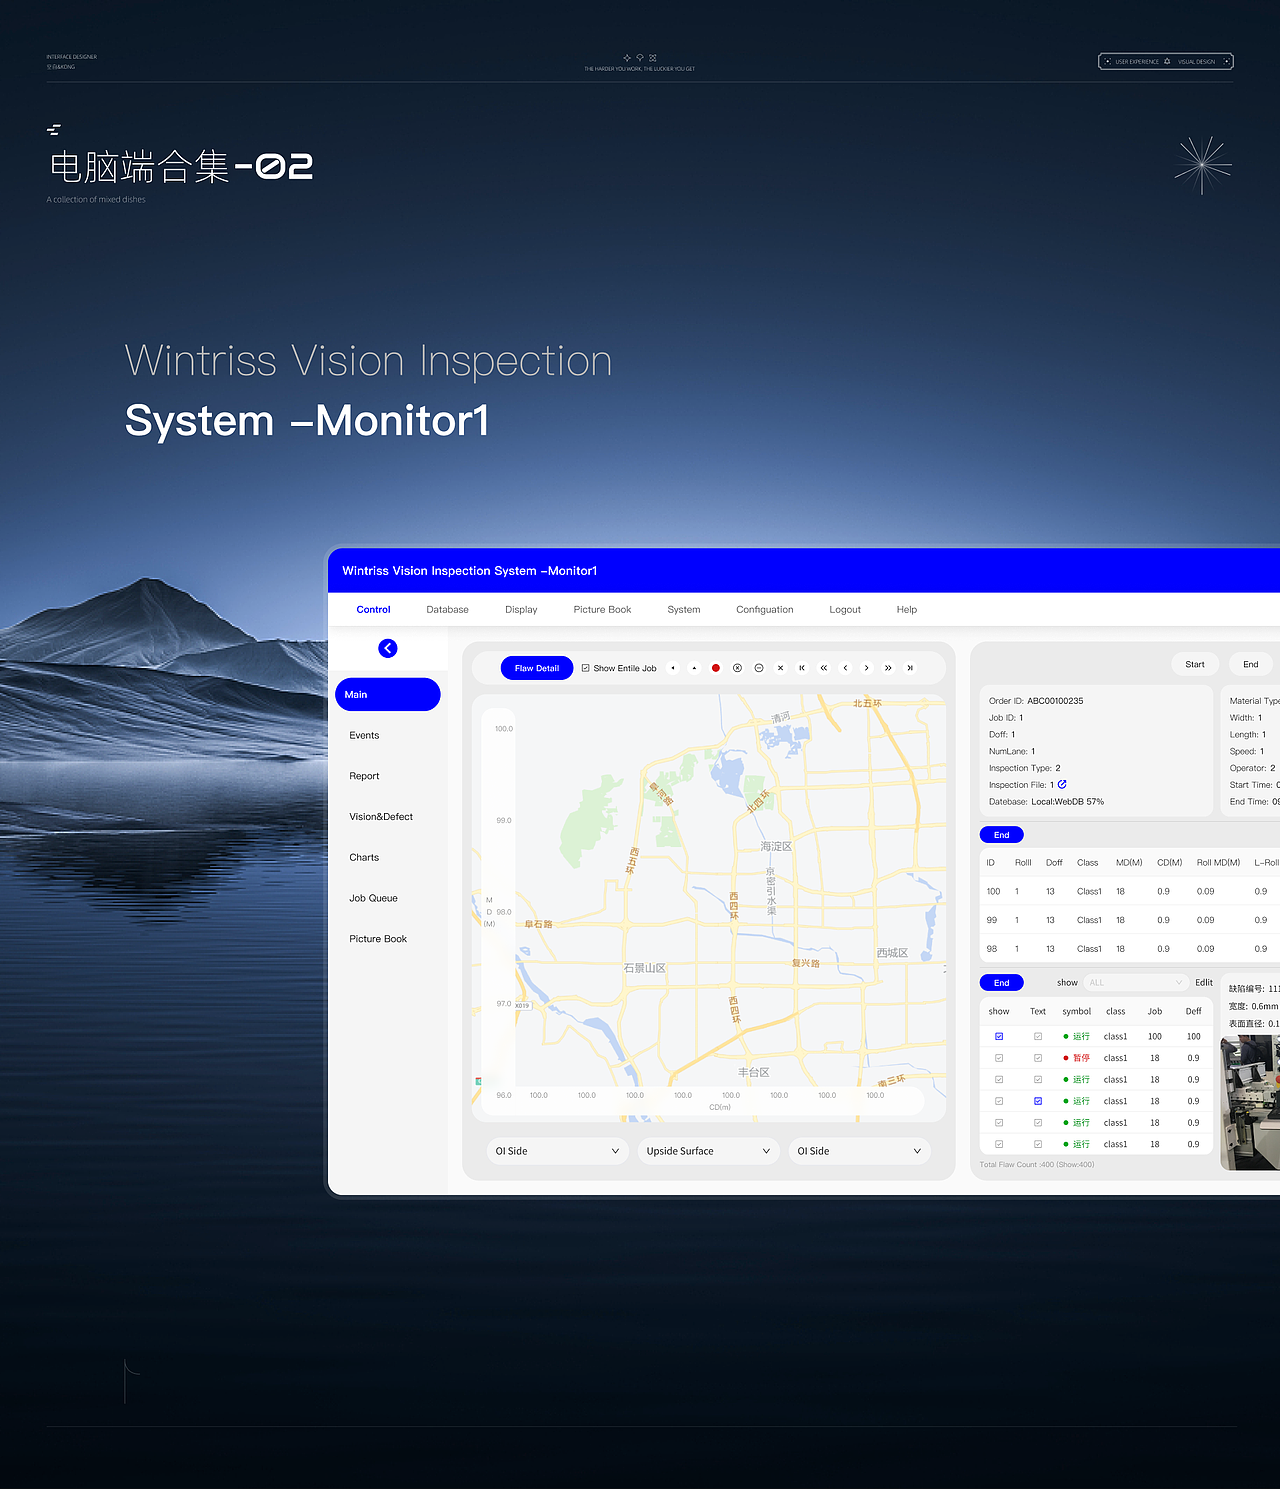Viewport: 1280px width, 1489px height.
Task: Toggle Text checkbox in the 暂停 row
Action: (x=1038, y=1058)
